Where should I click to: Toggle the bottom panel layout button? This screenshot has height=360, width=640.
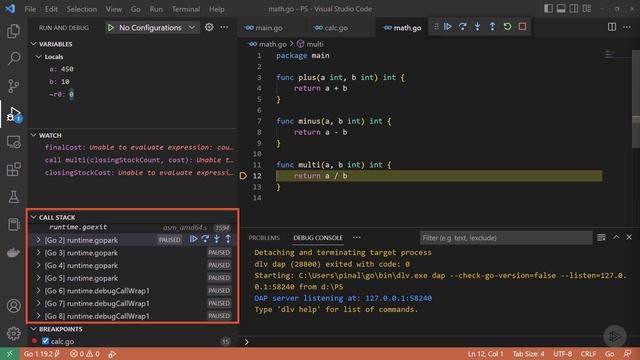(x=561, y=9)
